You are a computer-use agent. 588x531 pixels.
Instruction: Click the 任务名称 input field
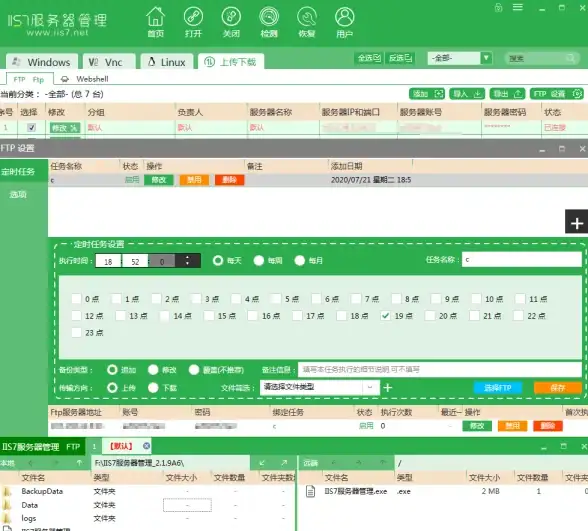point(522,260)
